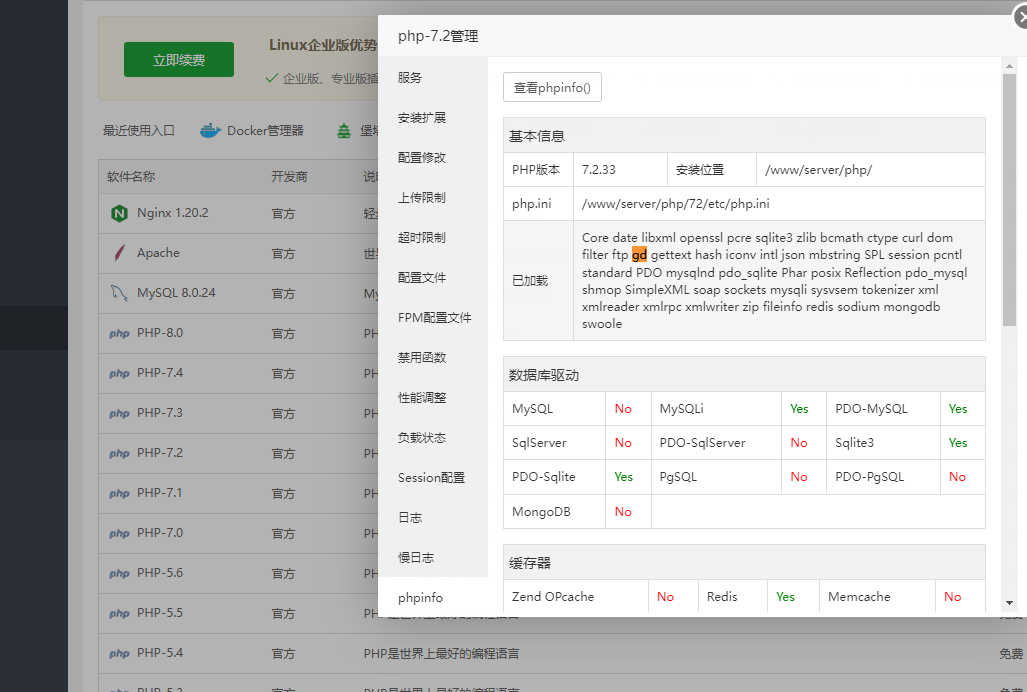Click the 软件名称 column header
The height and width of the screenshot is (692, 1027).
click(131, 177)
